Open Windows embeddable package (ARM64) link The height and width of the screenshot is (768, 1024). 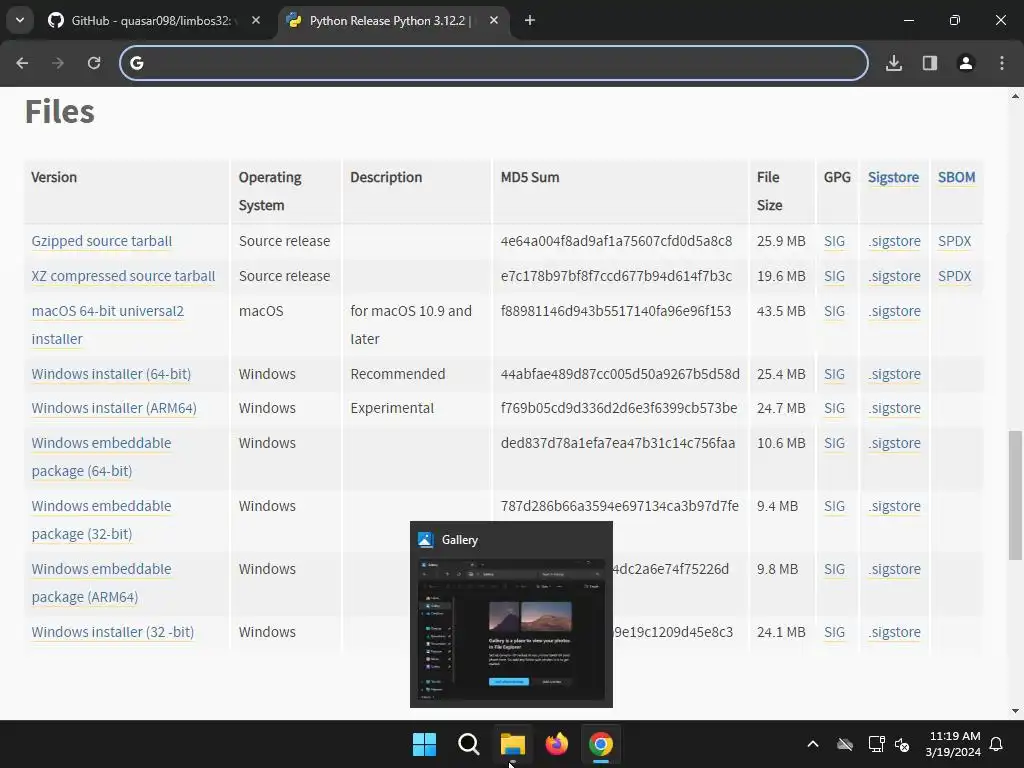coord(101,583)
